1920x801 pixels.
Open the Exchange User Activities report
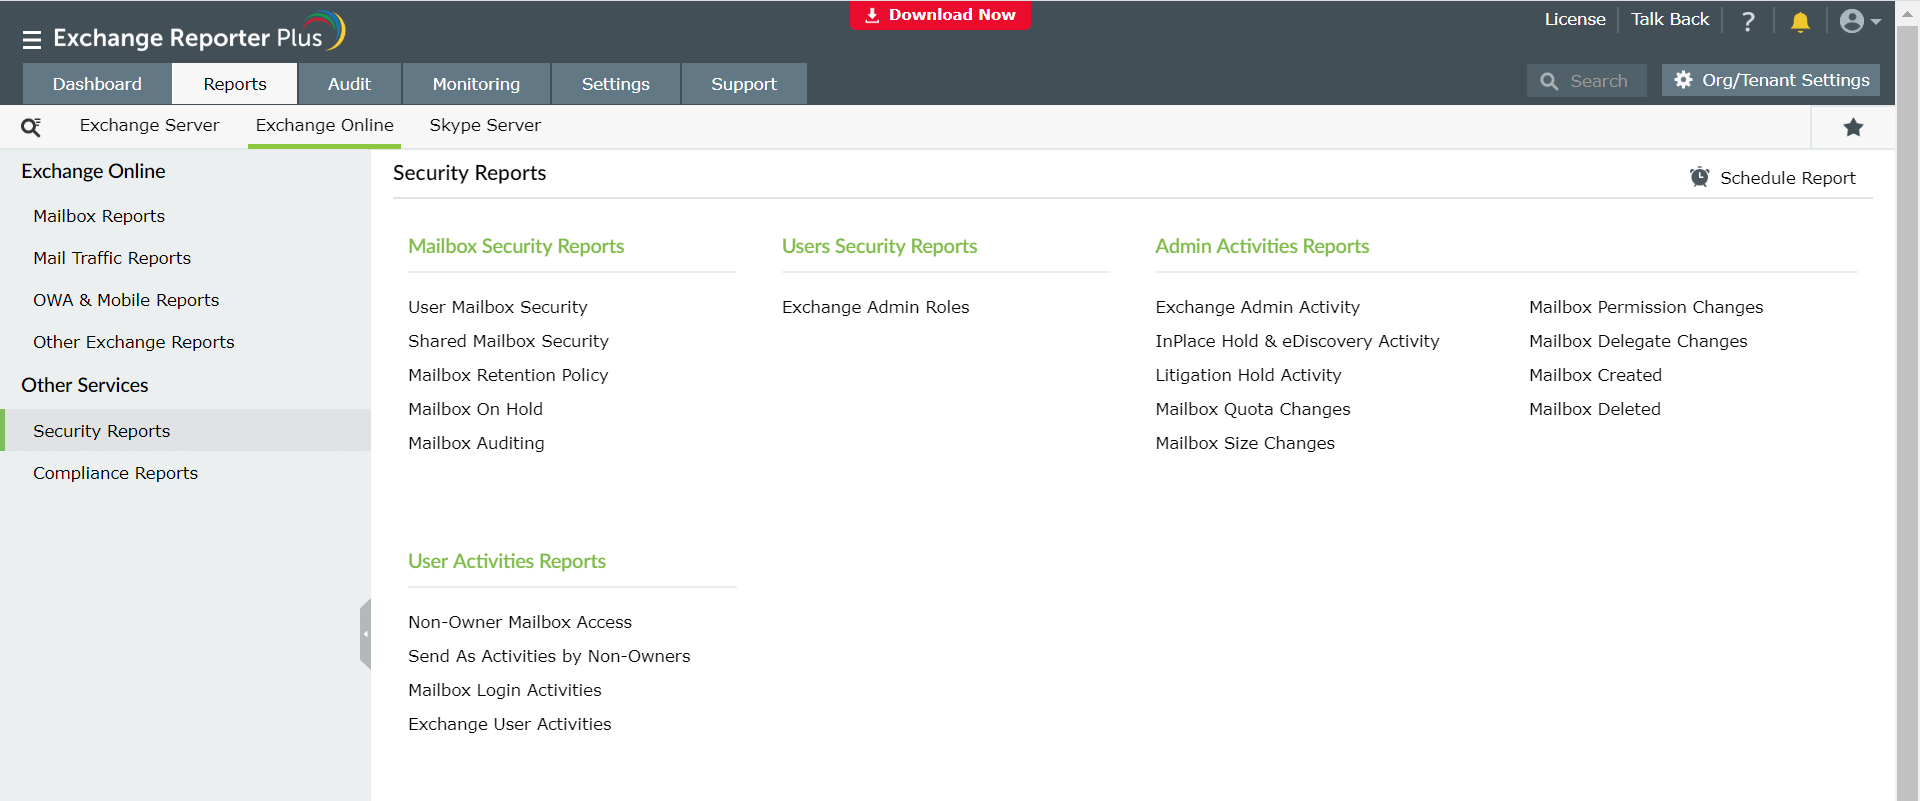pyautogui.click(x=510, y=724)
